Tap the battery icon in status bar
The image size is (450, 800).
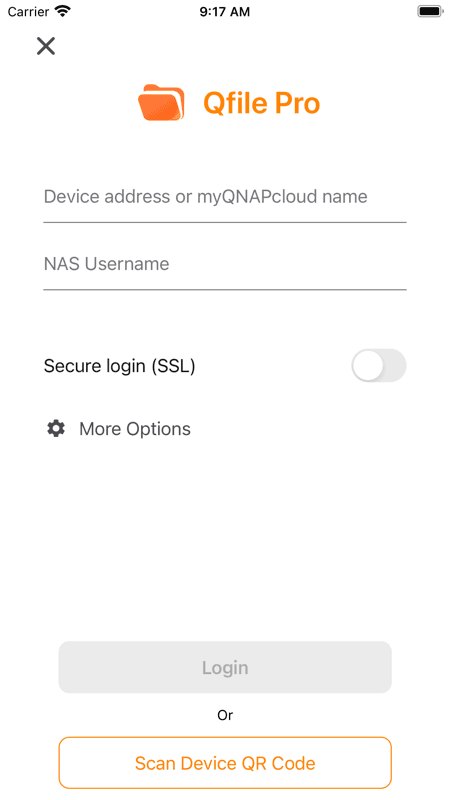pos(430,11)
